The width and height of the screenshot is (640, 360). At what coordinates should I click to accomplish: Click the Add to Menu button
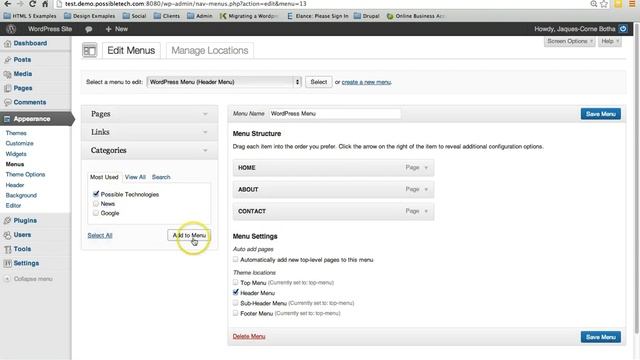[189, 235]
